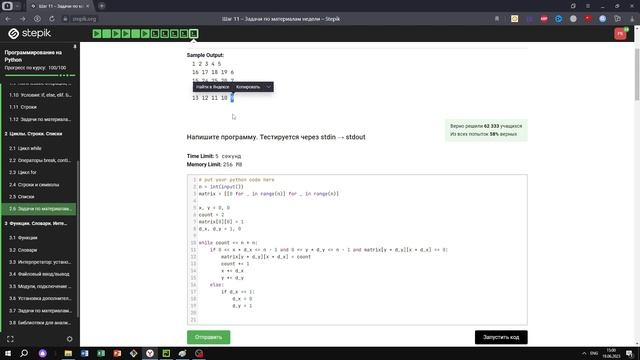Select highlighted lesson 2.6 Задачи
Image resolution: width=640 pixels, height=360 pixels.
(x=39, y=209)
